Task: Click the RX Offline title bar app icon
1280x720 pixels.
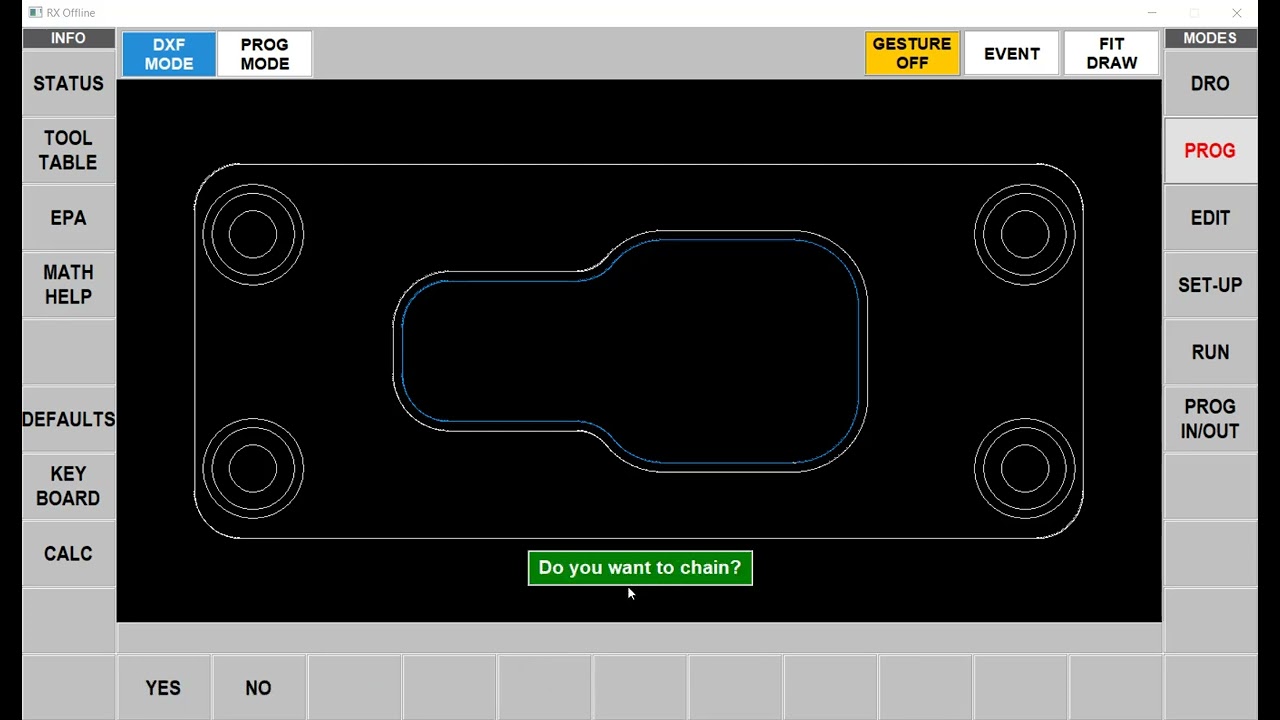Action: pos(35,13)
